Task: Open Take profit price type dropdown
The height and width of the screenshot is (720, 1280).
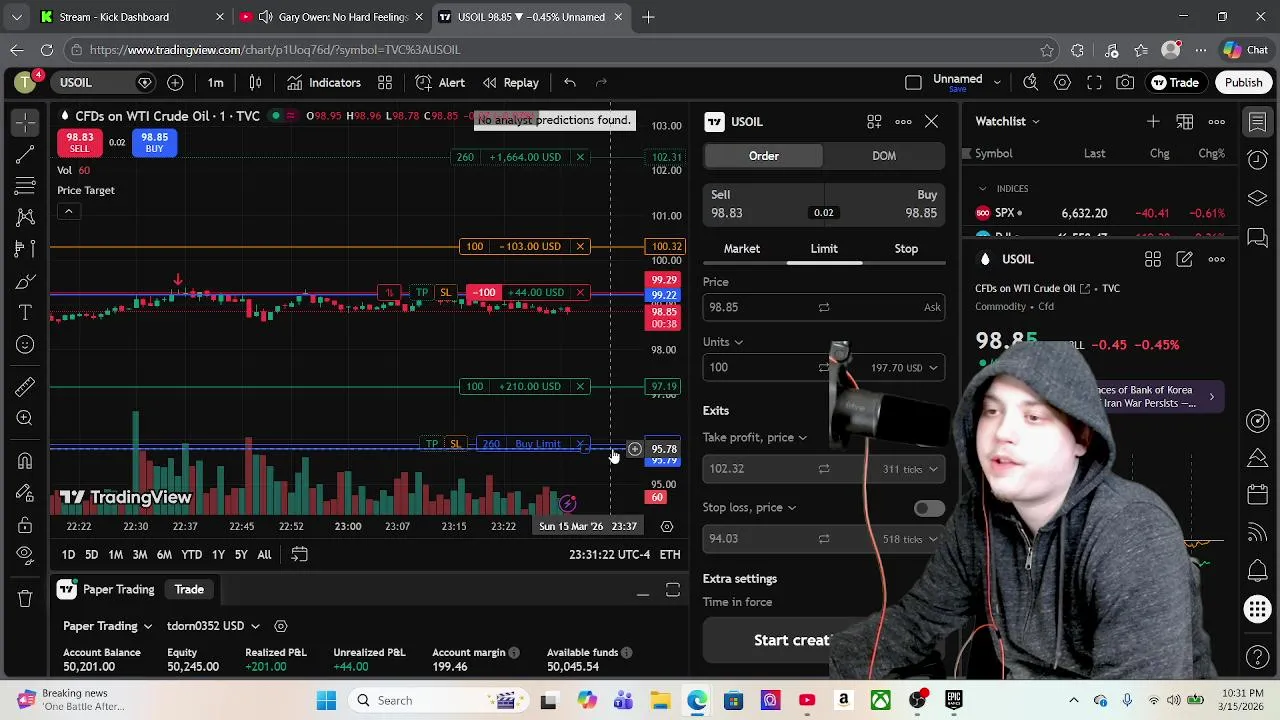Action: pyautogui.click(x=755, y=437)
